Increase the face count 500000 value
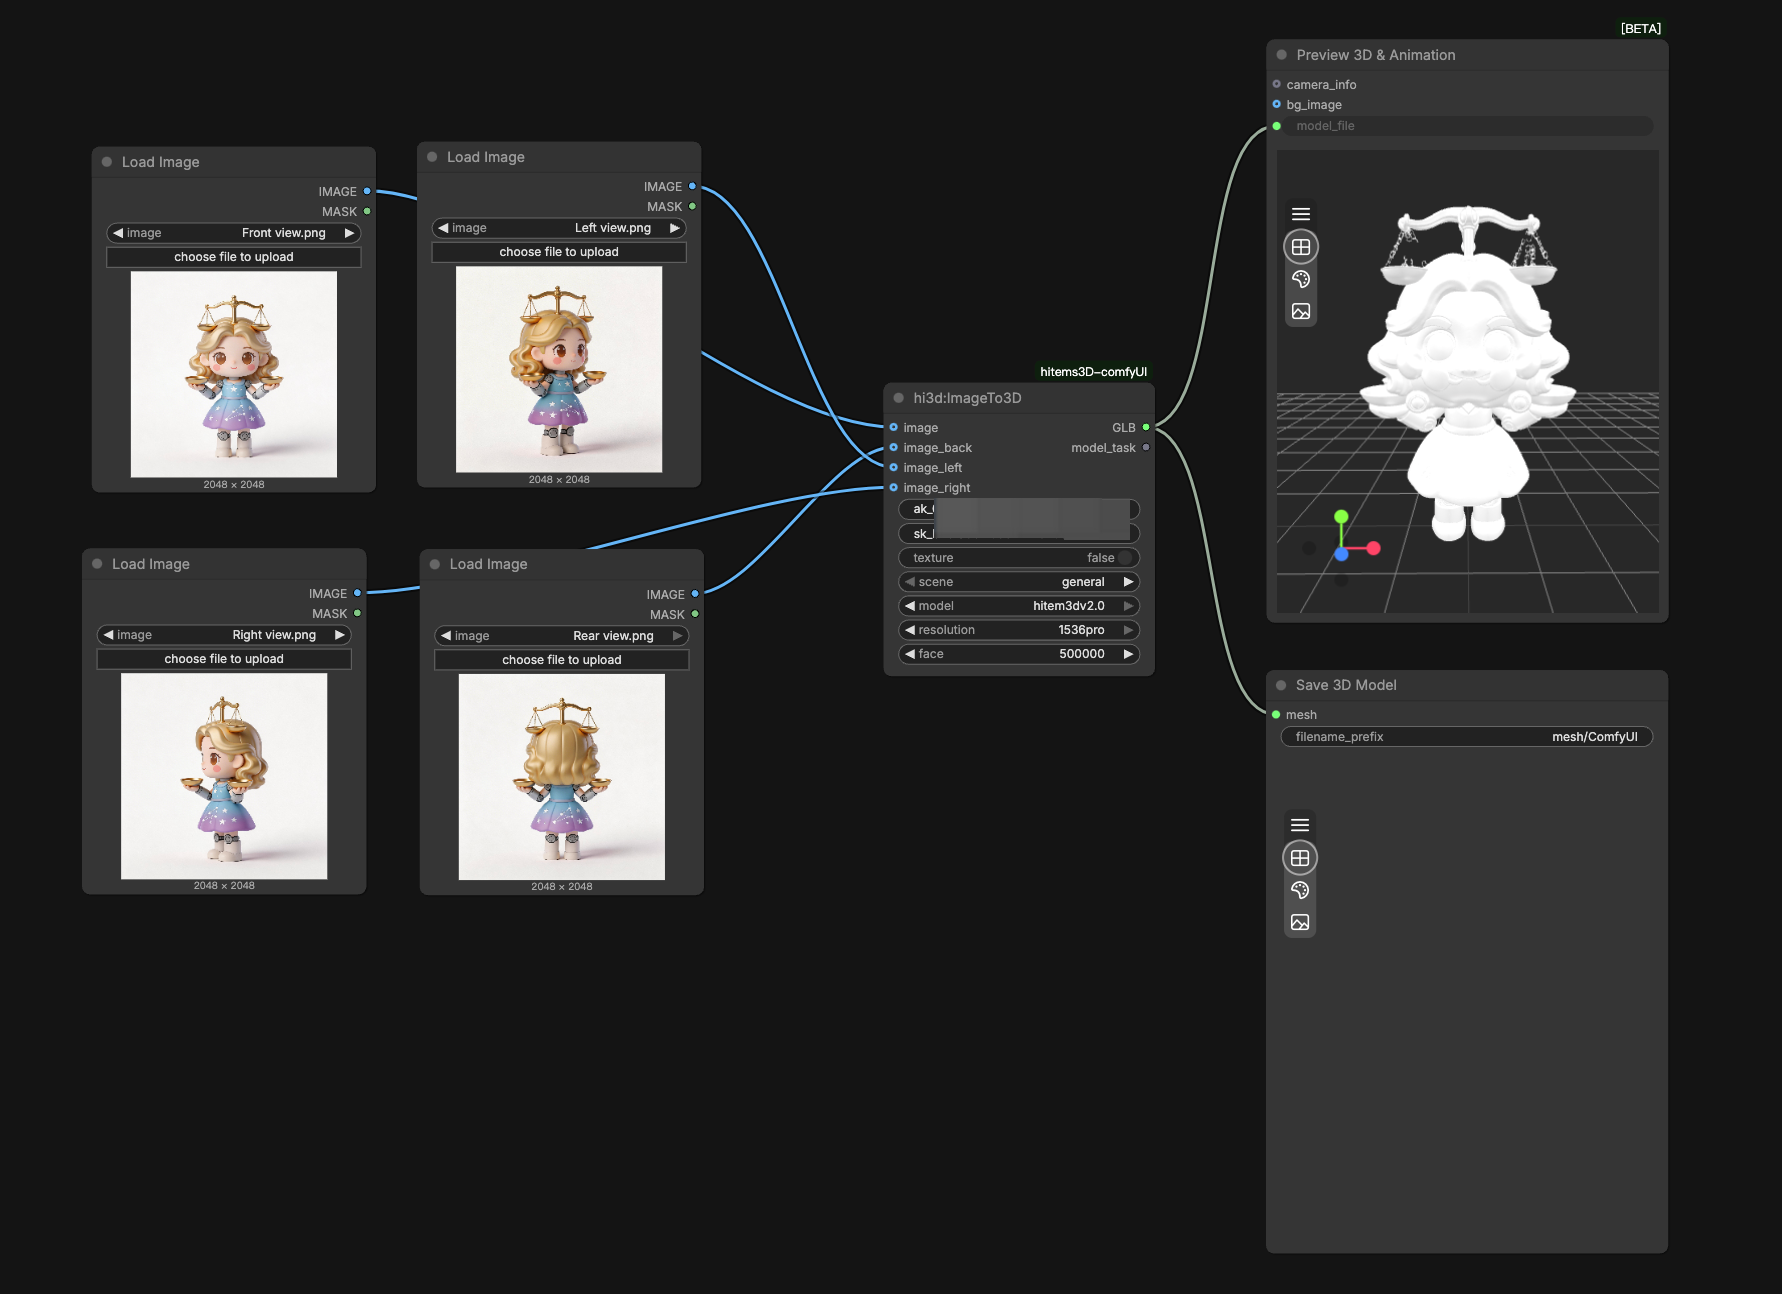 1128,654
